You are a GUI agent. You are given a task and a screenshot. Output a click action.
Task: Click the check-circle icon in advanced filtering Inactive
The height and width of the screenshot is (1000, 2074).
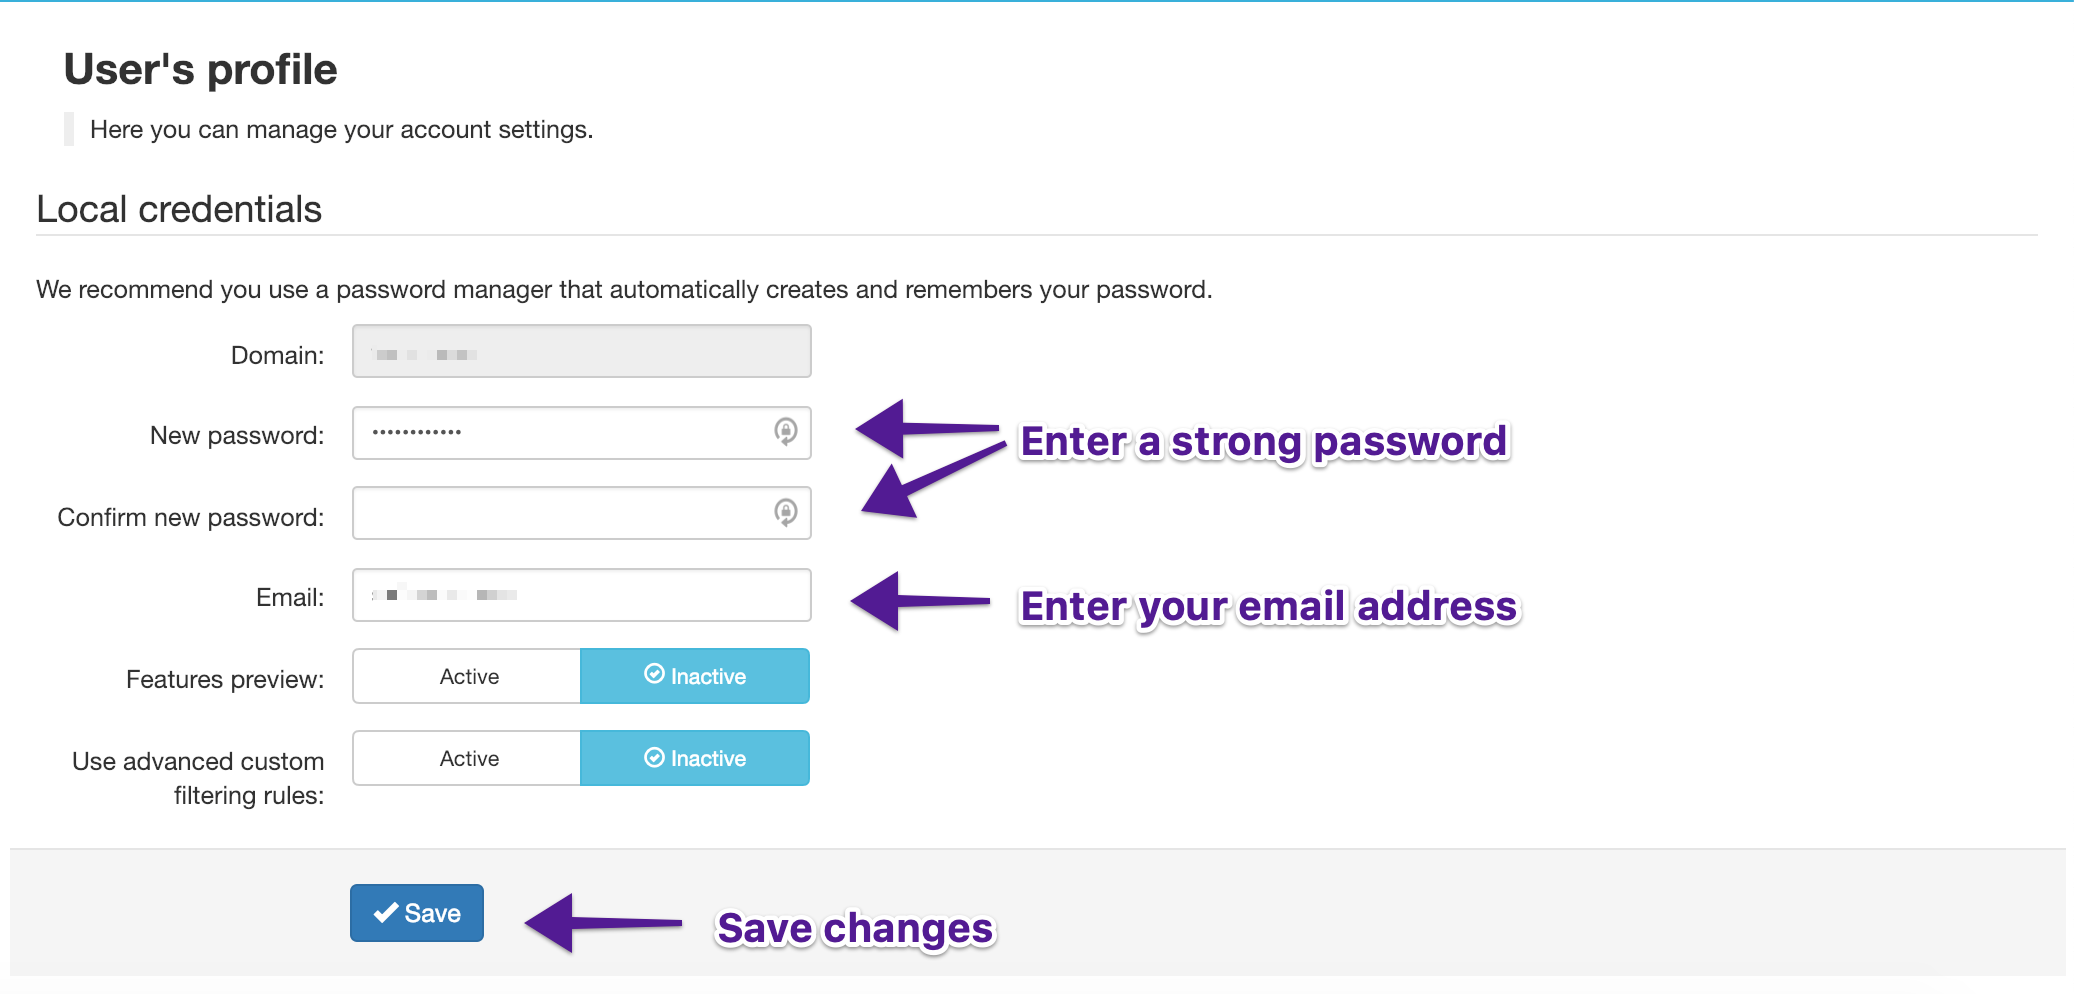(654, 757)
